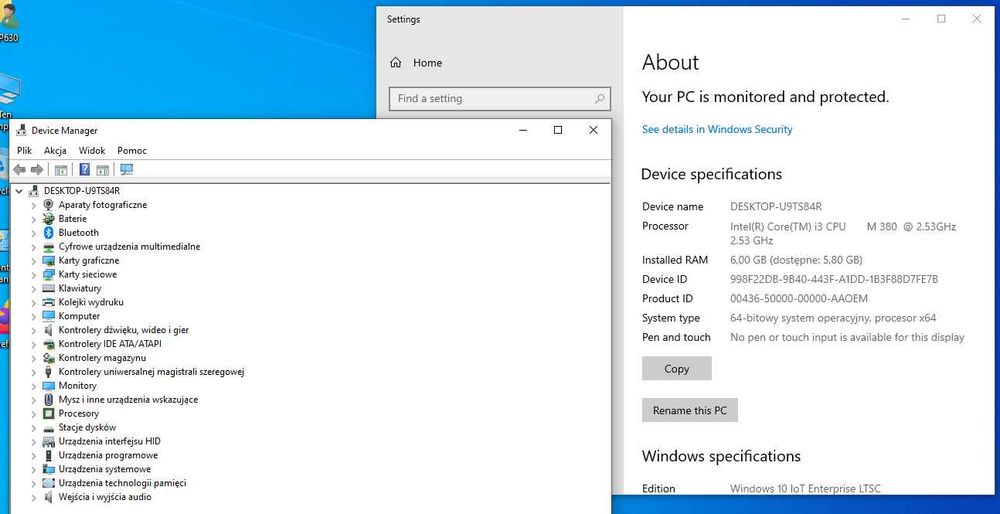1000x514 pixels.
Task: Expand Urządzenia technologii pamięci node
Action: 34,483
